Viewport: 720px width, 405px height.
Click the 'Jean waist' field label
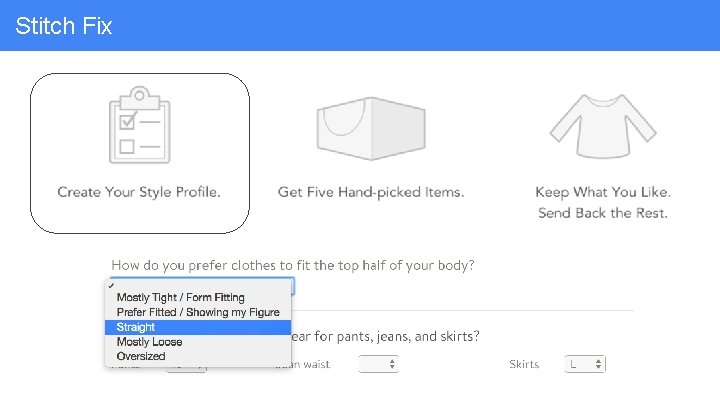304,364
